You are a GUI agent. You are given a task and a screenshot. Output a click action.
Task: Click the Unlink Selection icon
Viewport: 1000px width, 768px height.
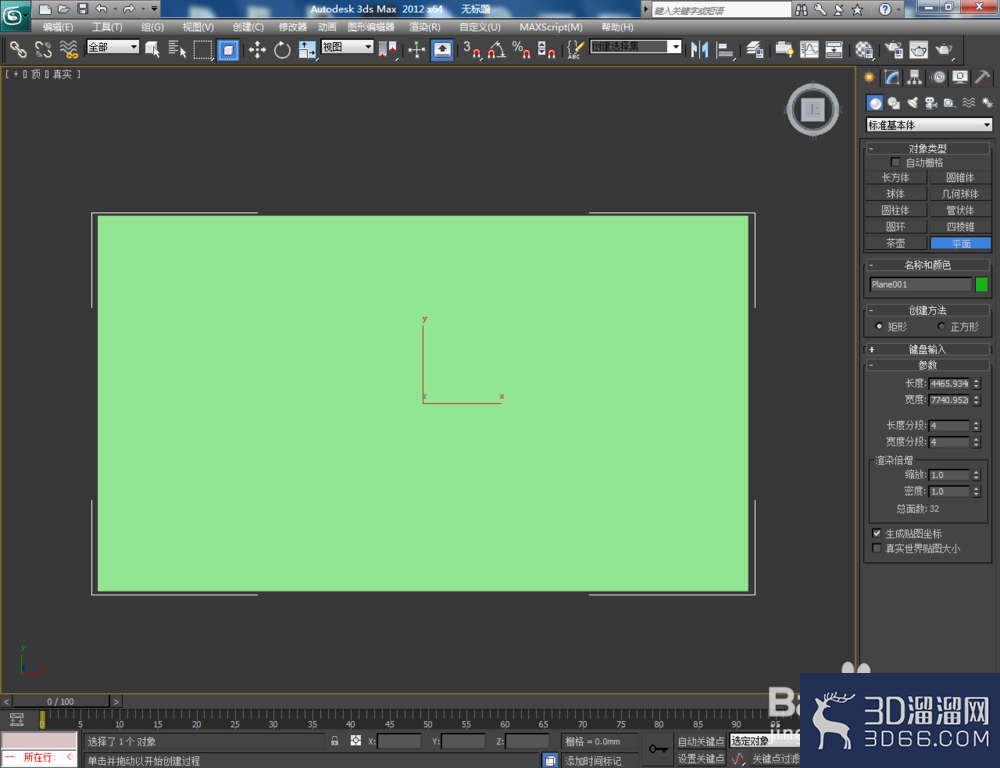click(43, 49)
